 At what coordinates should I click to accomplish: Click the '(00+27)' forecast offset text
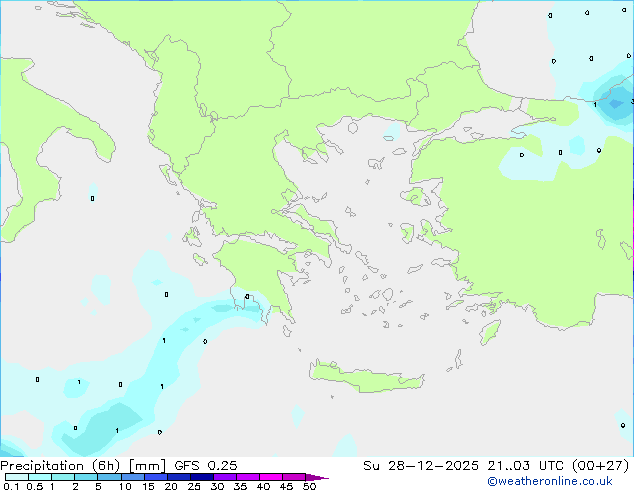click(600, 466)
